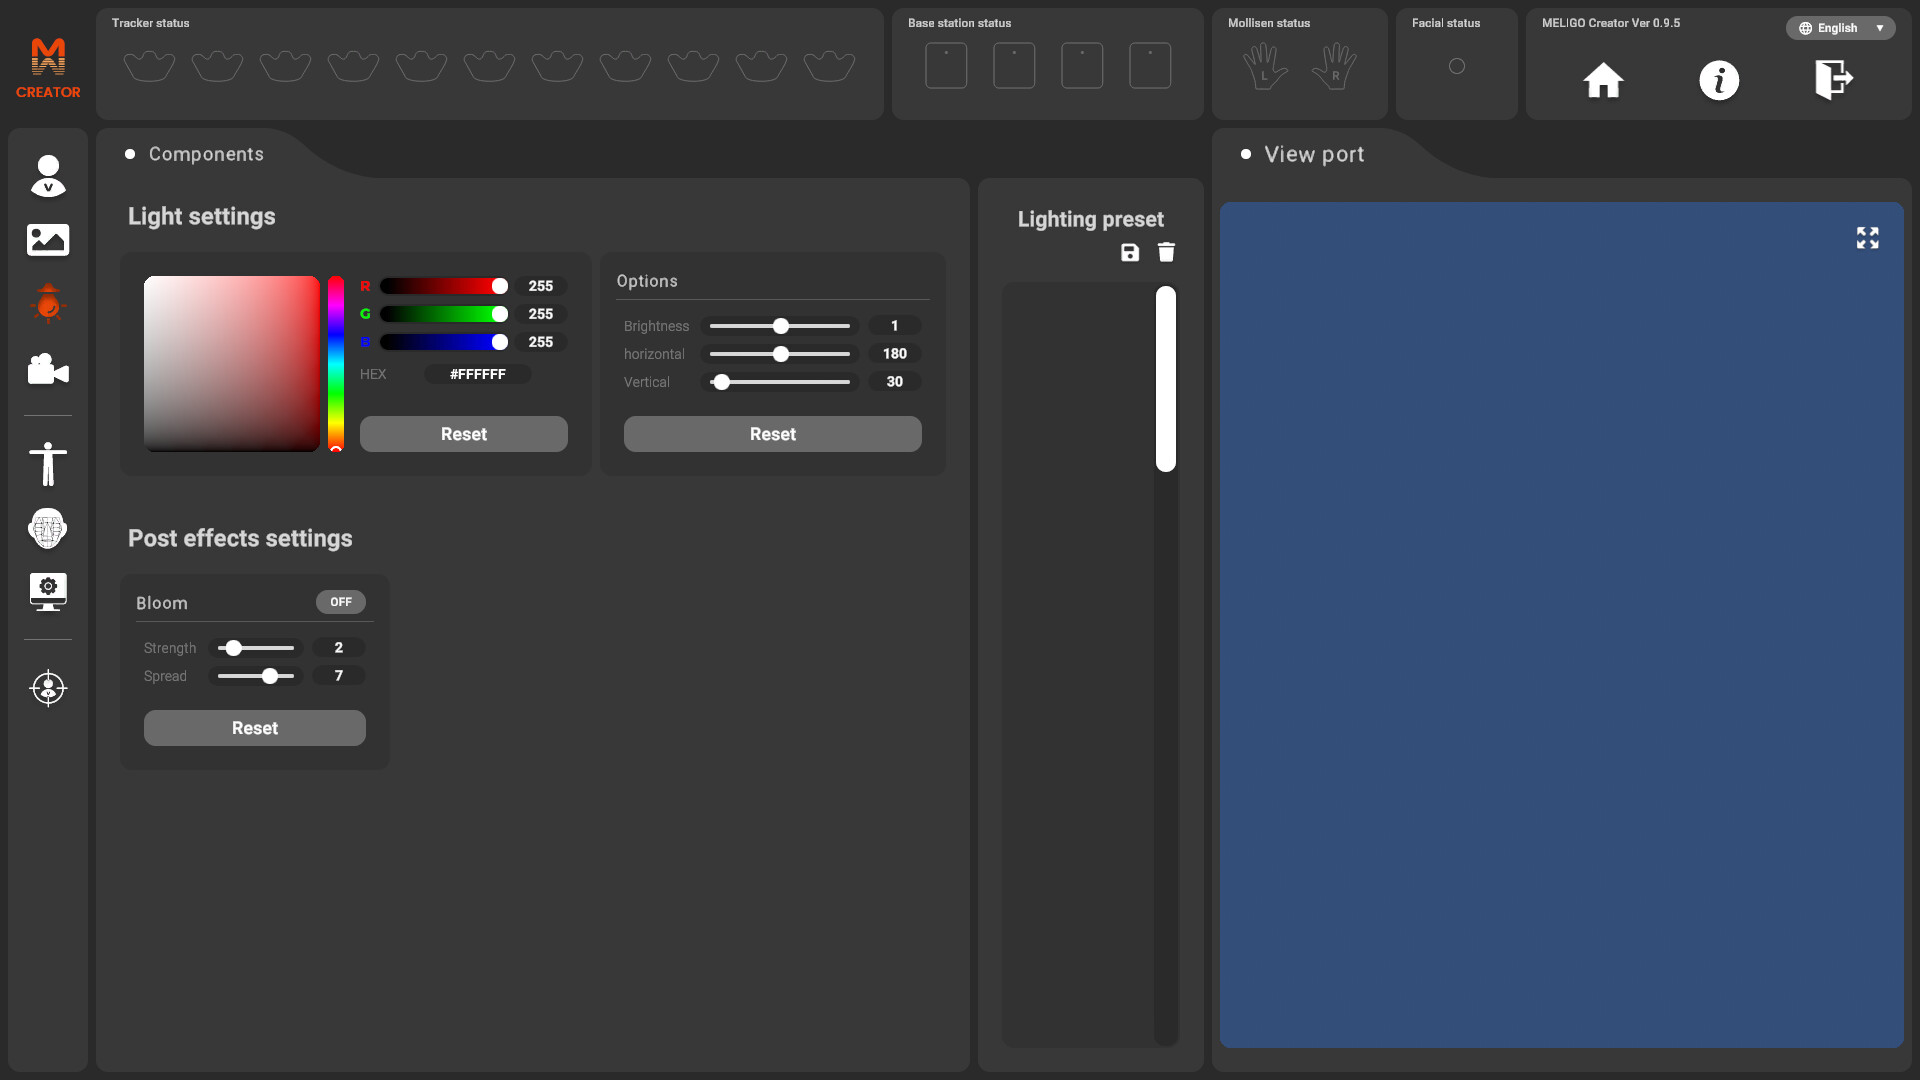The image size is (1920, 1080).
Task: Click the home icon
Action: (1603, 80)
